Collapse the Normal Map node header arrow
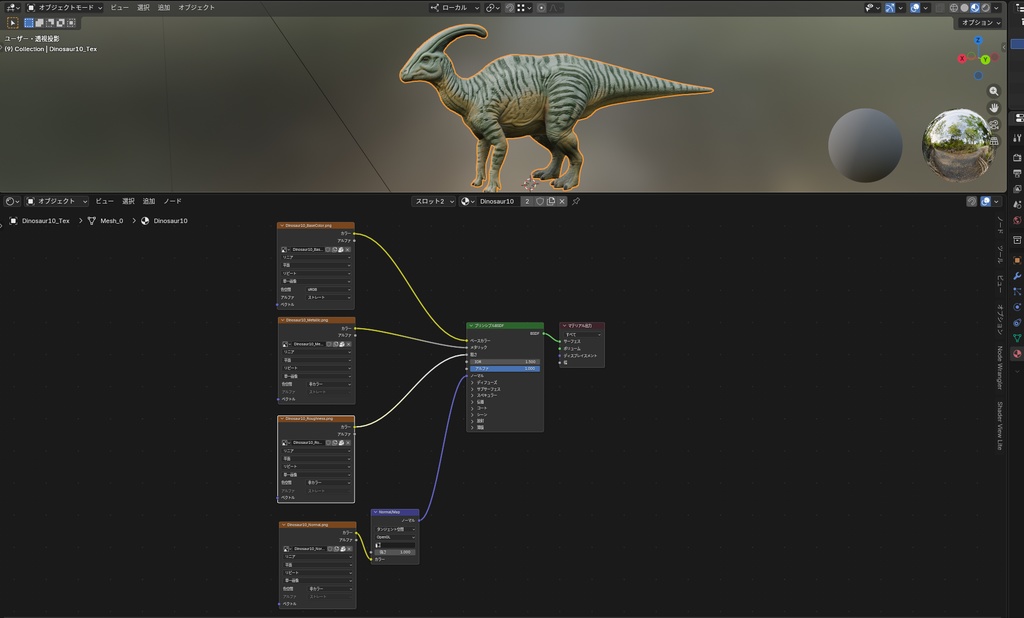Image resolution: width=1024 pixels, height=618 pixels. coord(375,512)
